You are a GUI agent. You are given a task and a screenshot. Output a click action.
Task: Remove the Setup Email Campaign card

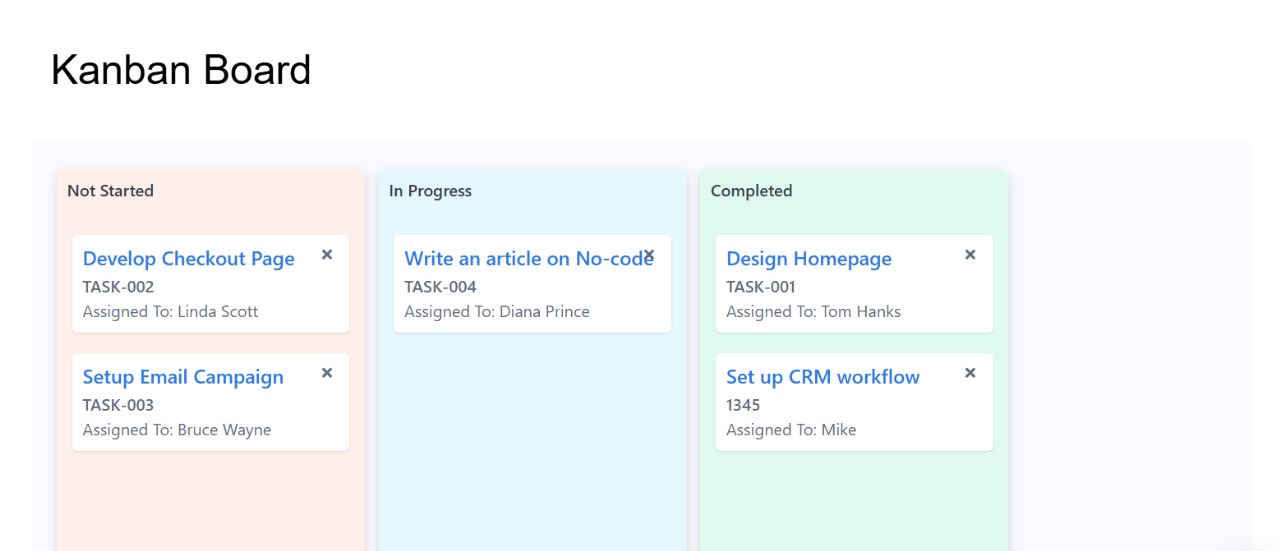point(327,373)
